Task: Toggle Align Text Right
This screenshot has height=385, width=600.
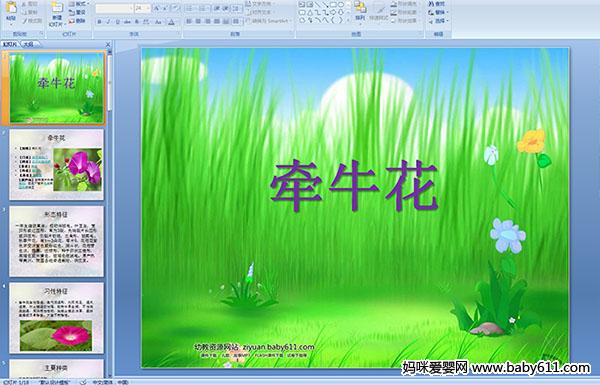Action: [207, 22]
